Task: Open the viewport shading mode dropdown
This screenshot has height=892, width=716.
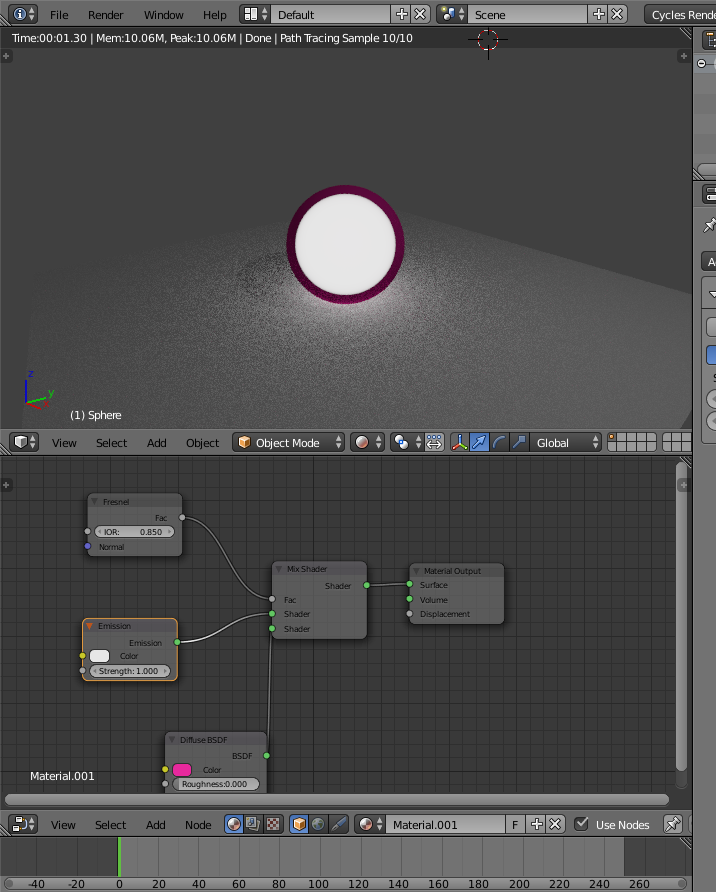Action: tap(365, 443)
